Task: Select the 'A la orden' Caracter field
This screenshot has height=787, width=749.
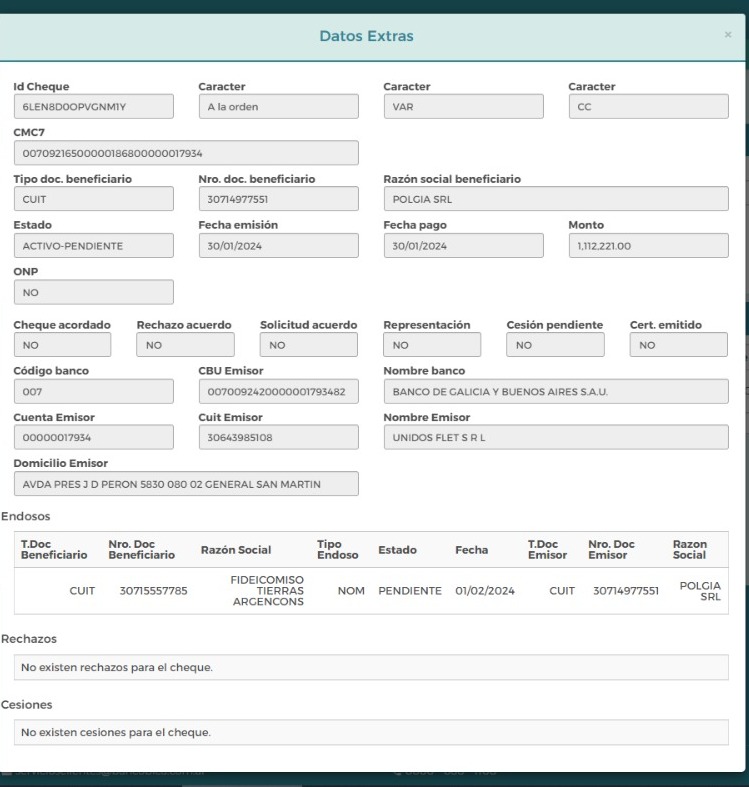Action: pos(279,106)
